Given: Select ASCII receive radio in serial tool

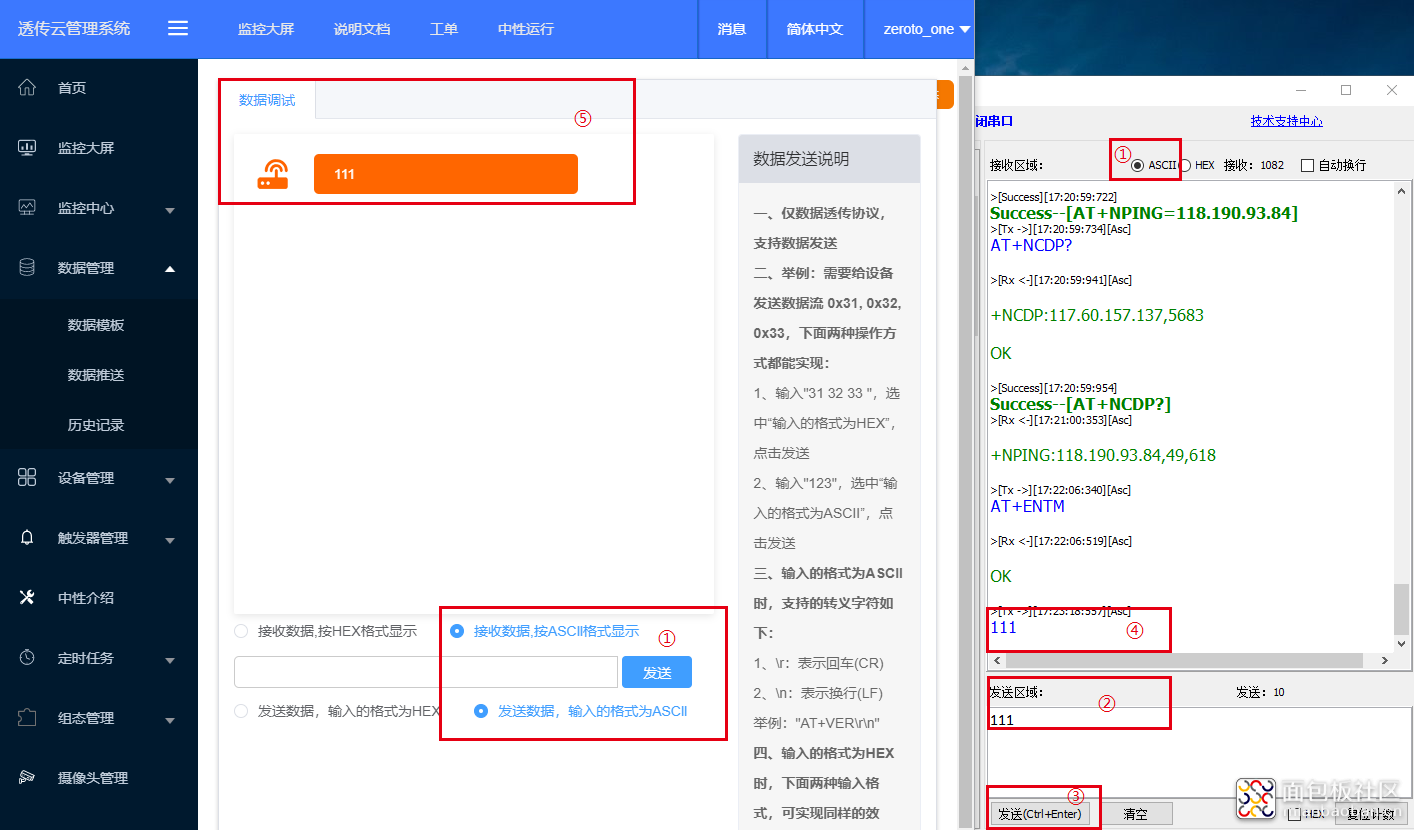Looking at the screenshot, I should 1137,165.
